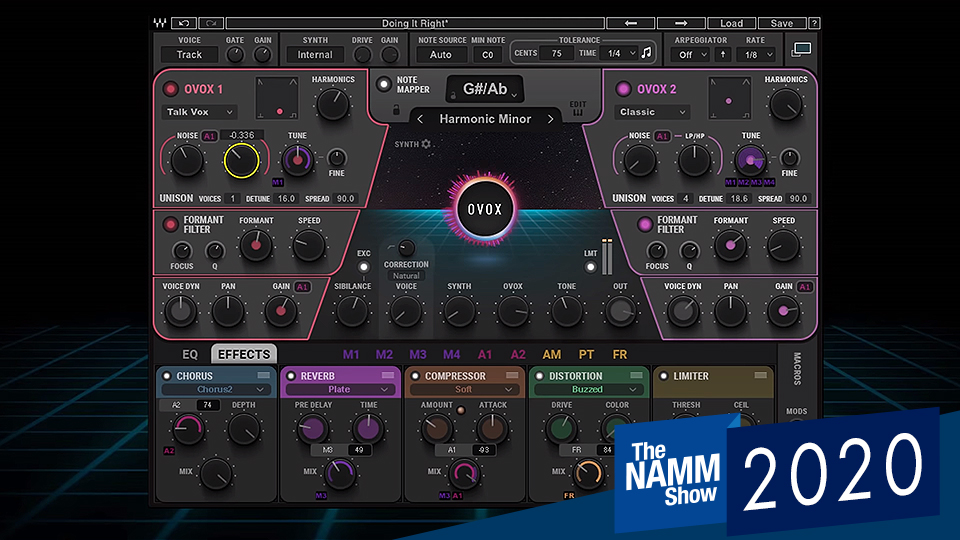Toggle OVOX 2 power button
960x540 pixels.
[623, 89]
